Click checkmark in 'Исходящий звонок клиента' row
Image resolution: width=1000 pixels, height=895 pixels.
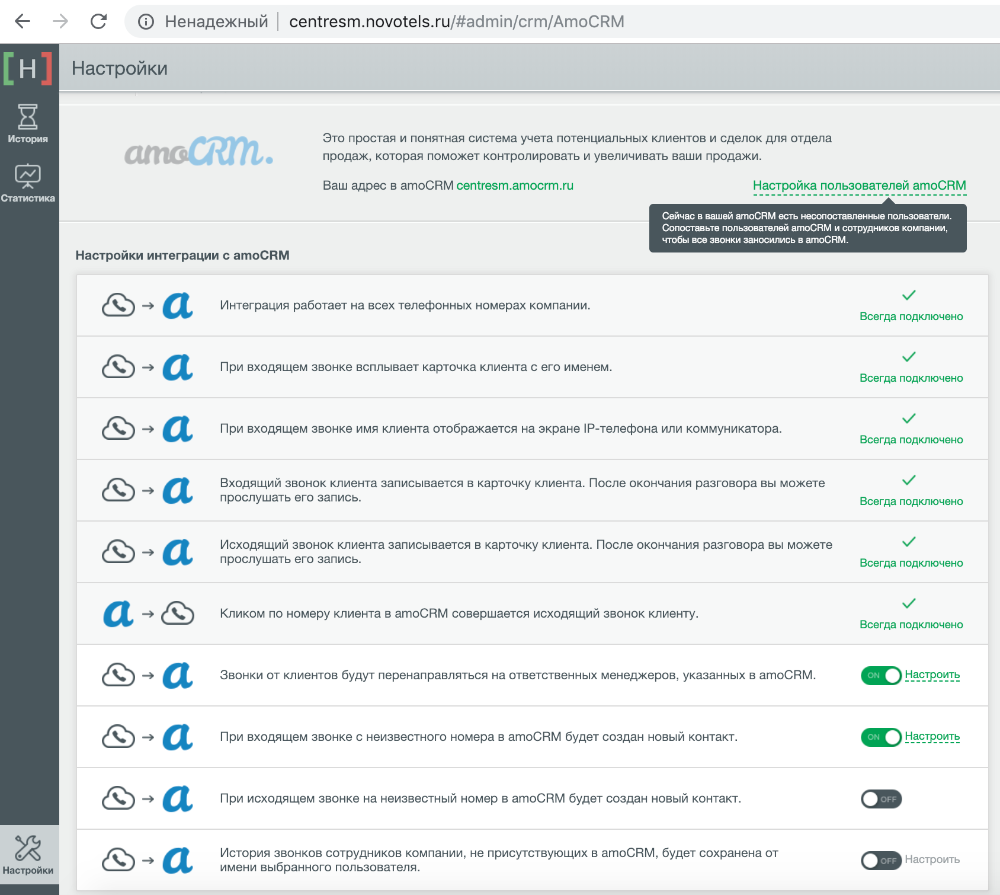pos(909,542)
